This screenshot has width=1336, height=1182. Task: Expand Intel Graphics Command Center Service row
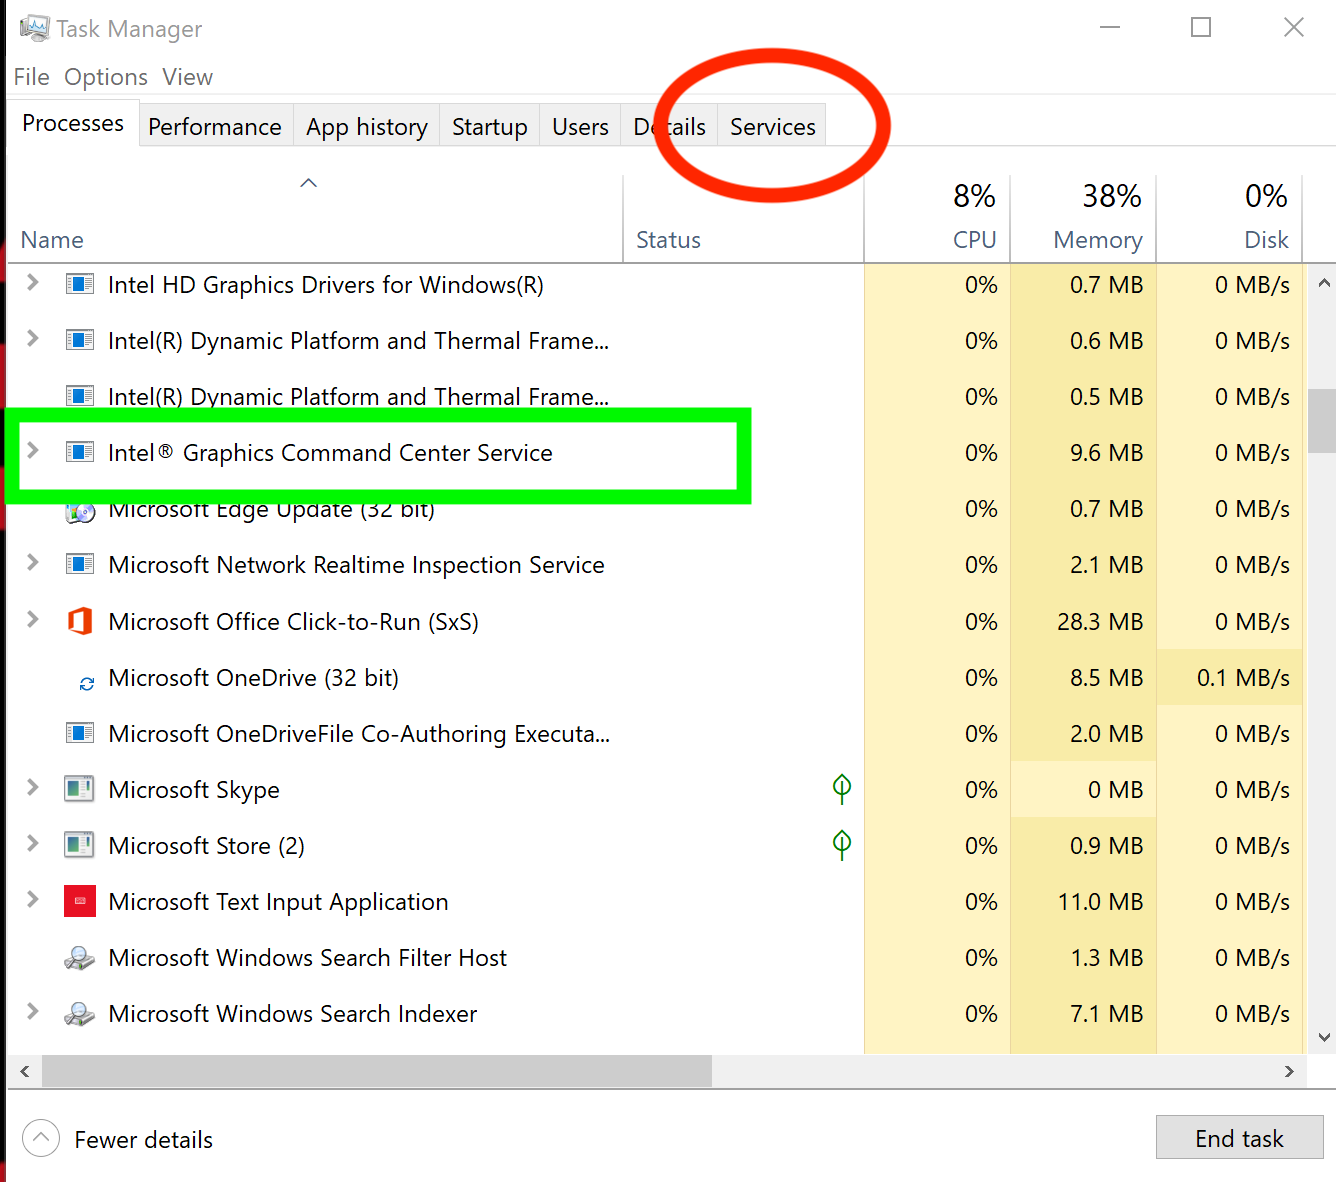click(x=33, y=451)
